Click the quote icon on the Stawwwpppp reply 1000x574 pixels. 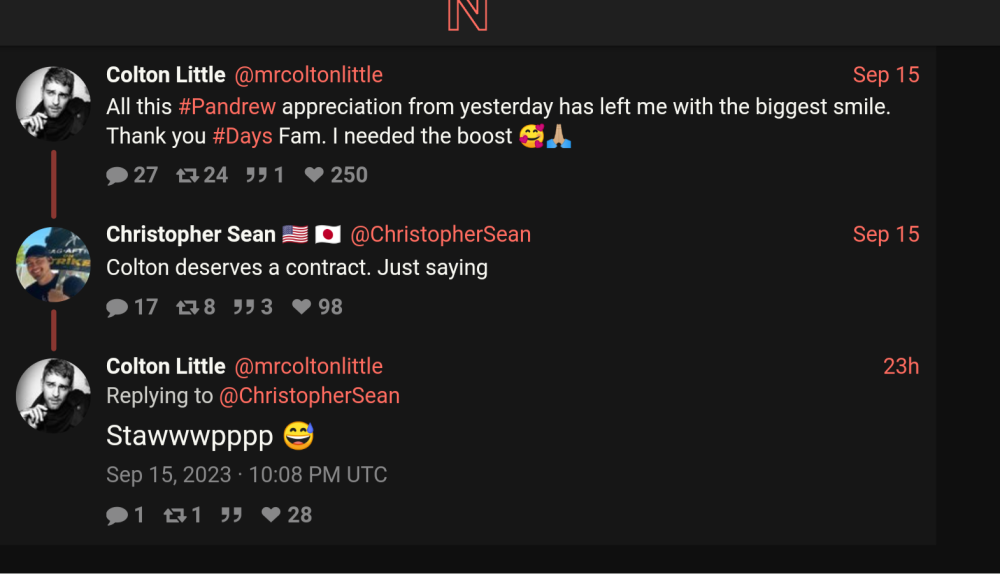click(x=231, y=515)
